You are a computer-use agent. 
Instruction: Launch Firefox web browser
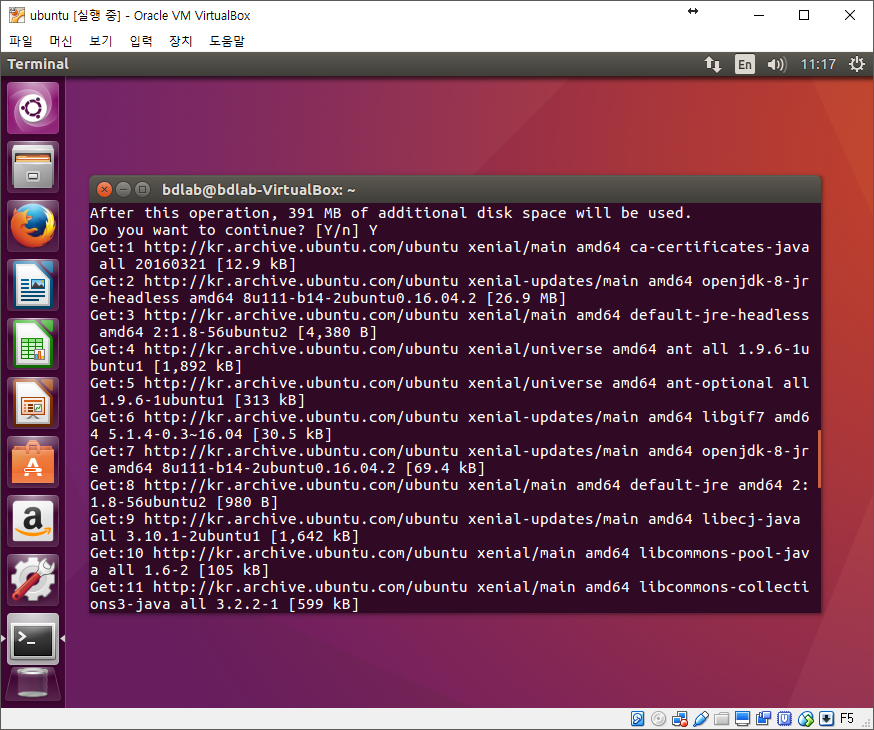tap(33, 226)
